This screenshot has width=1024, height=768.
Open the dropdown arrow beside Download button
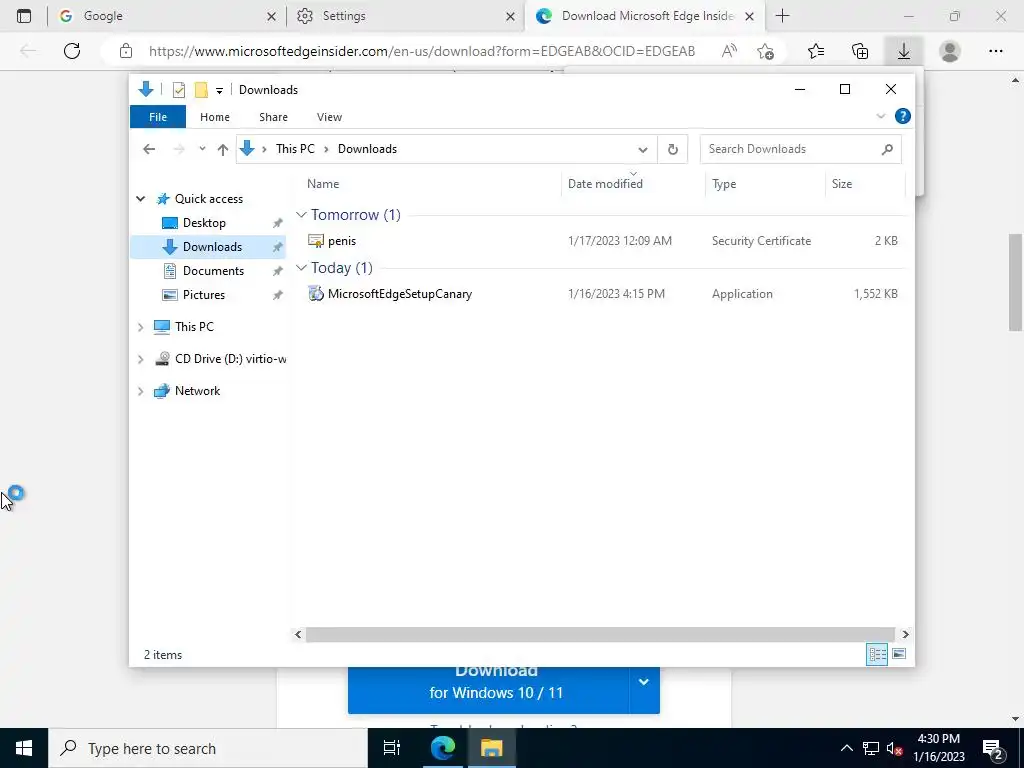click(644, 683)
